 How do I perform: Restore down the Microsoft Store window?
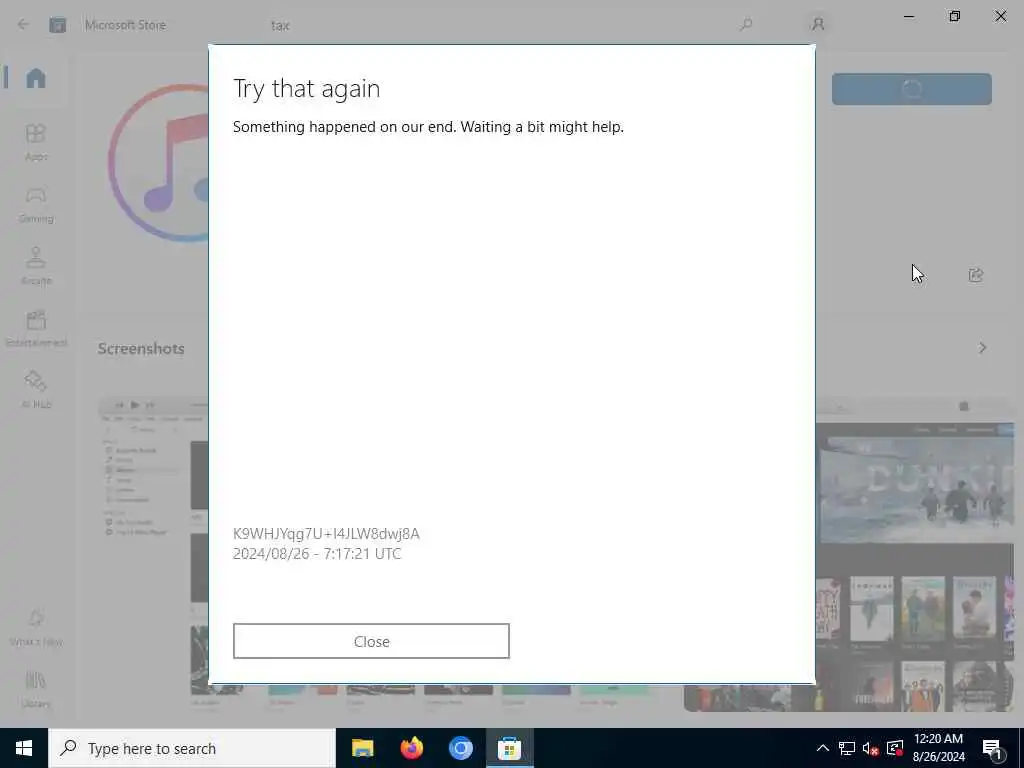coord(954,16)
